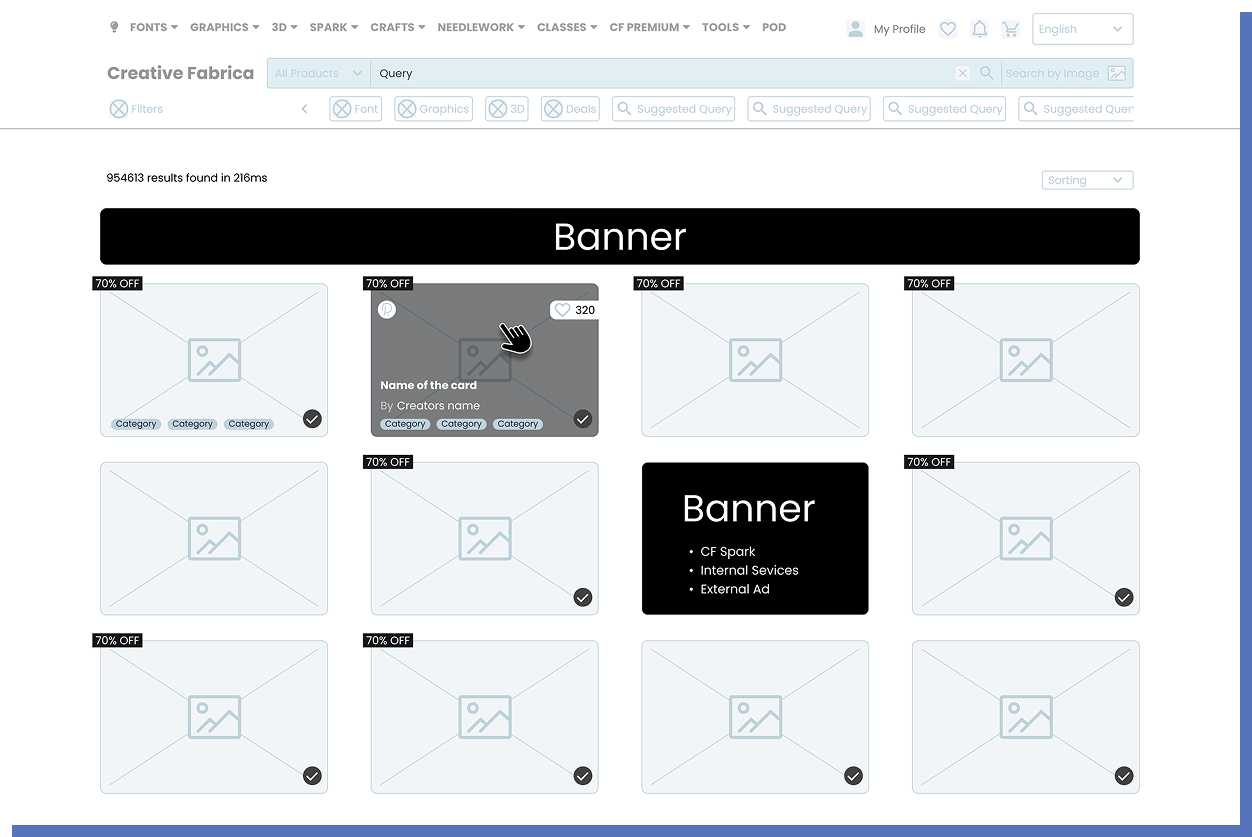Open the favorites heart icon in the header

click(948, 28)
